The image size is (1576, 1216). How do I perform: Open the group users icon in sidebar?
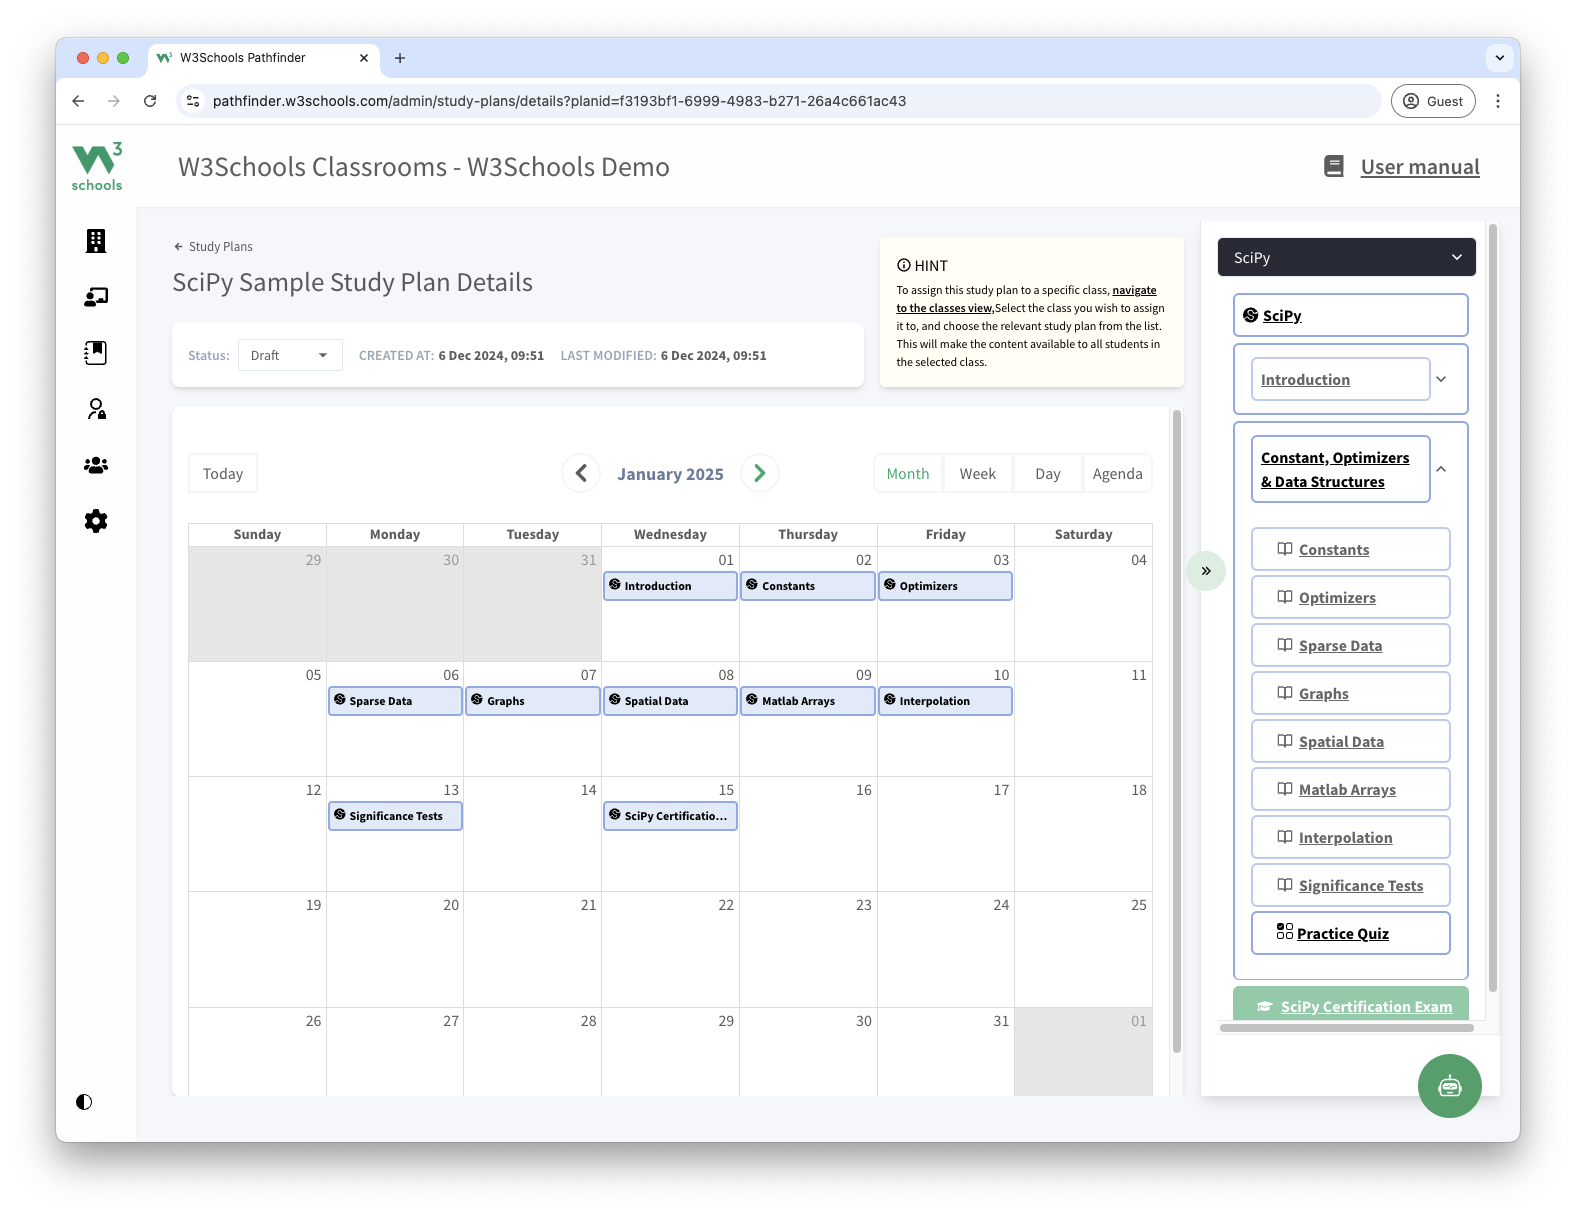pos(96,465)
